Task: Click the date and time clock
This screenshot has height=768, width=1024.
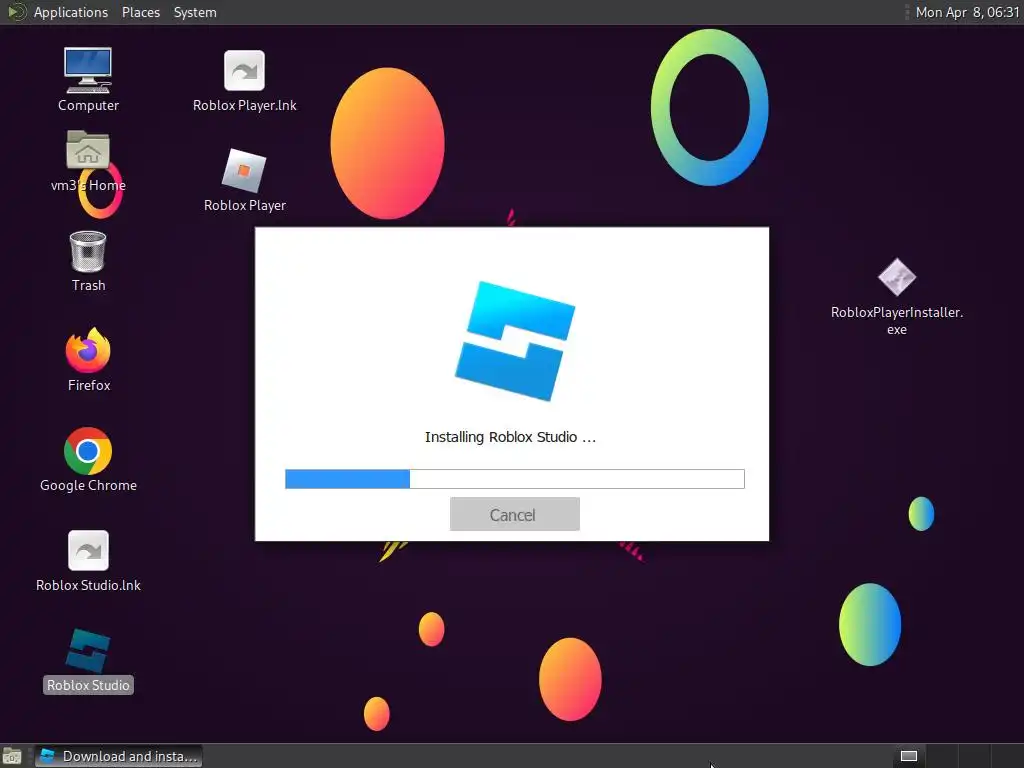Action: 967,12
